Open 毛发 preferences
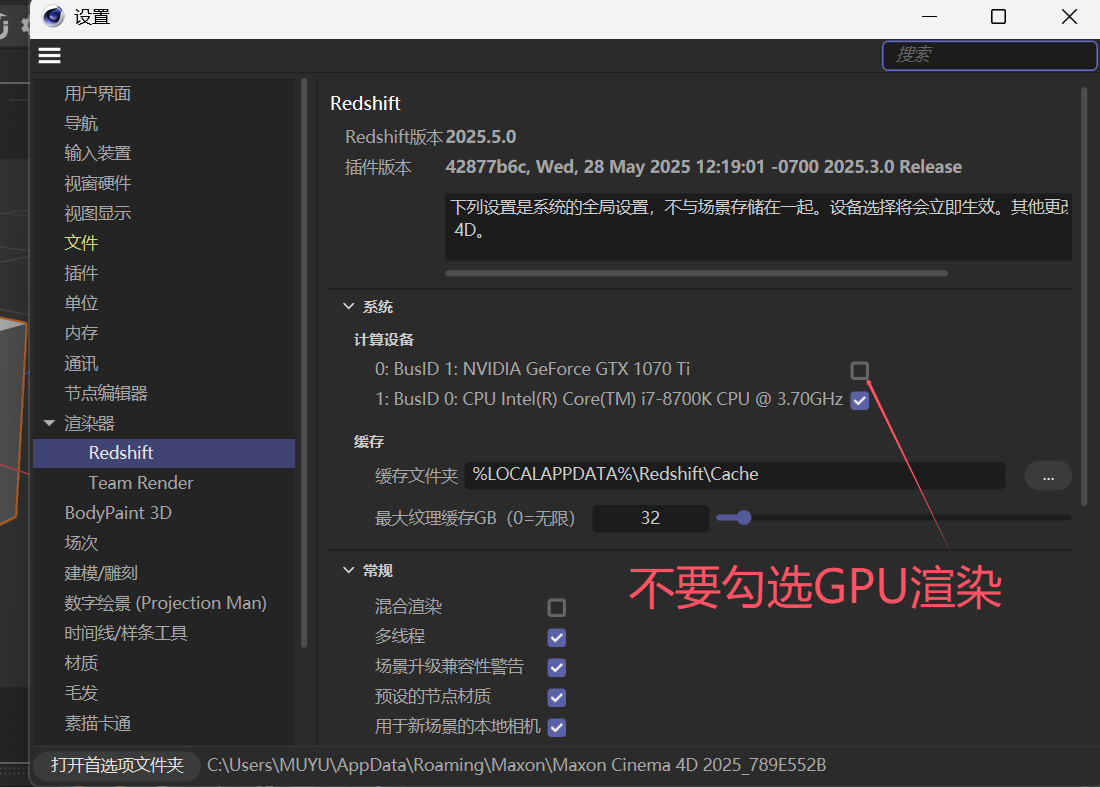 tap(81, 693)
